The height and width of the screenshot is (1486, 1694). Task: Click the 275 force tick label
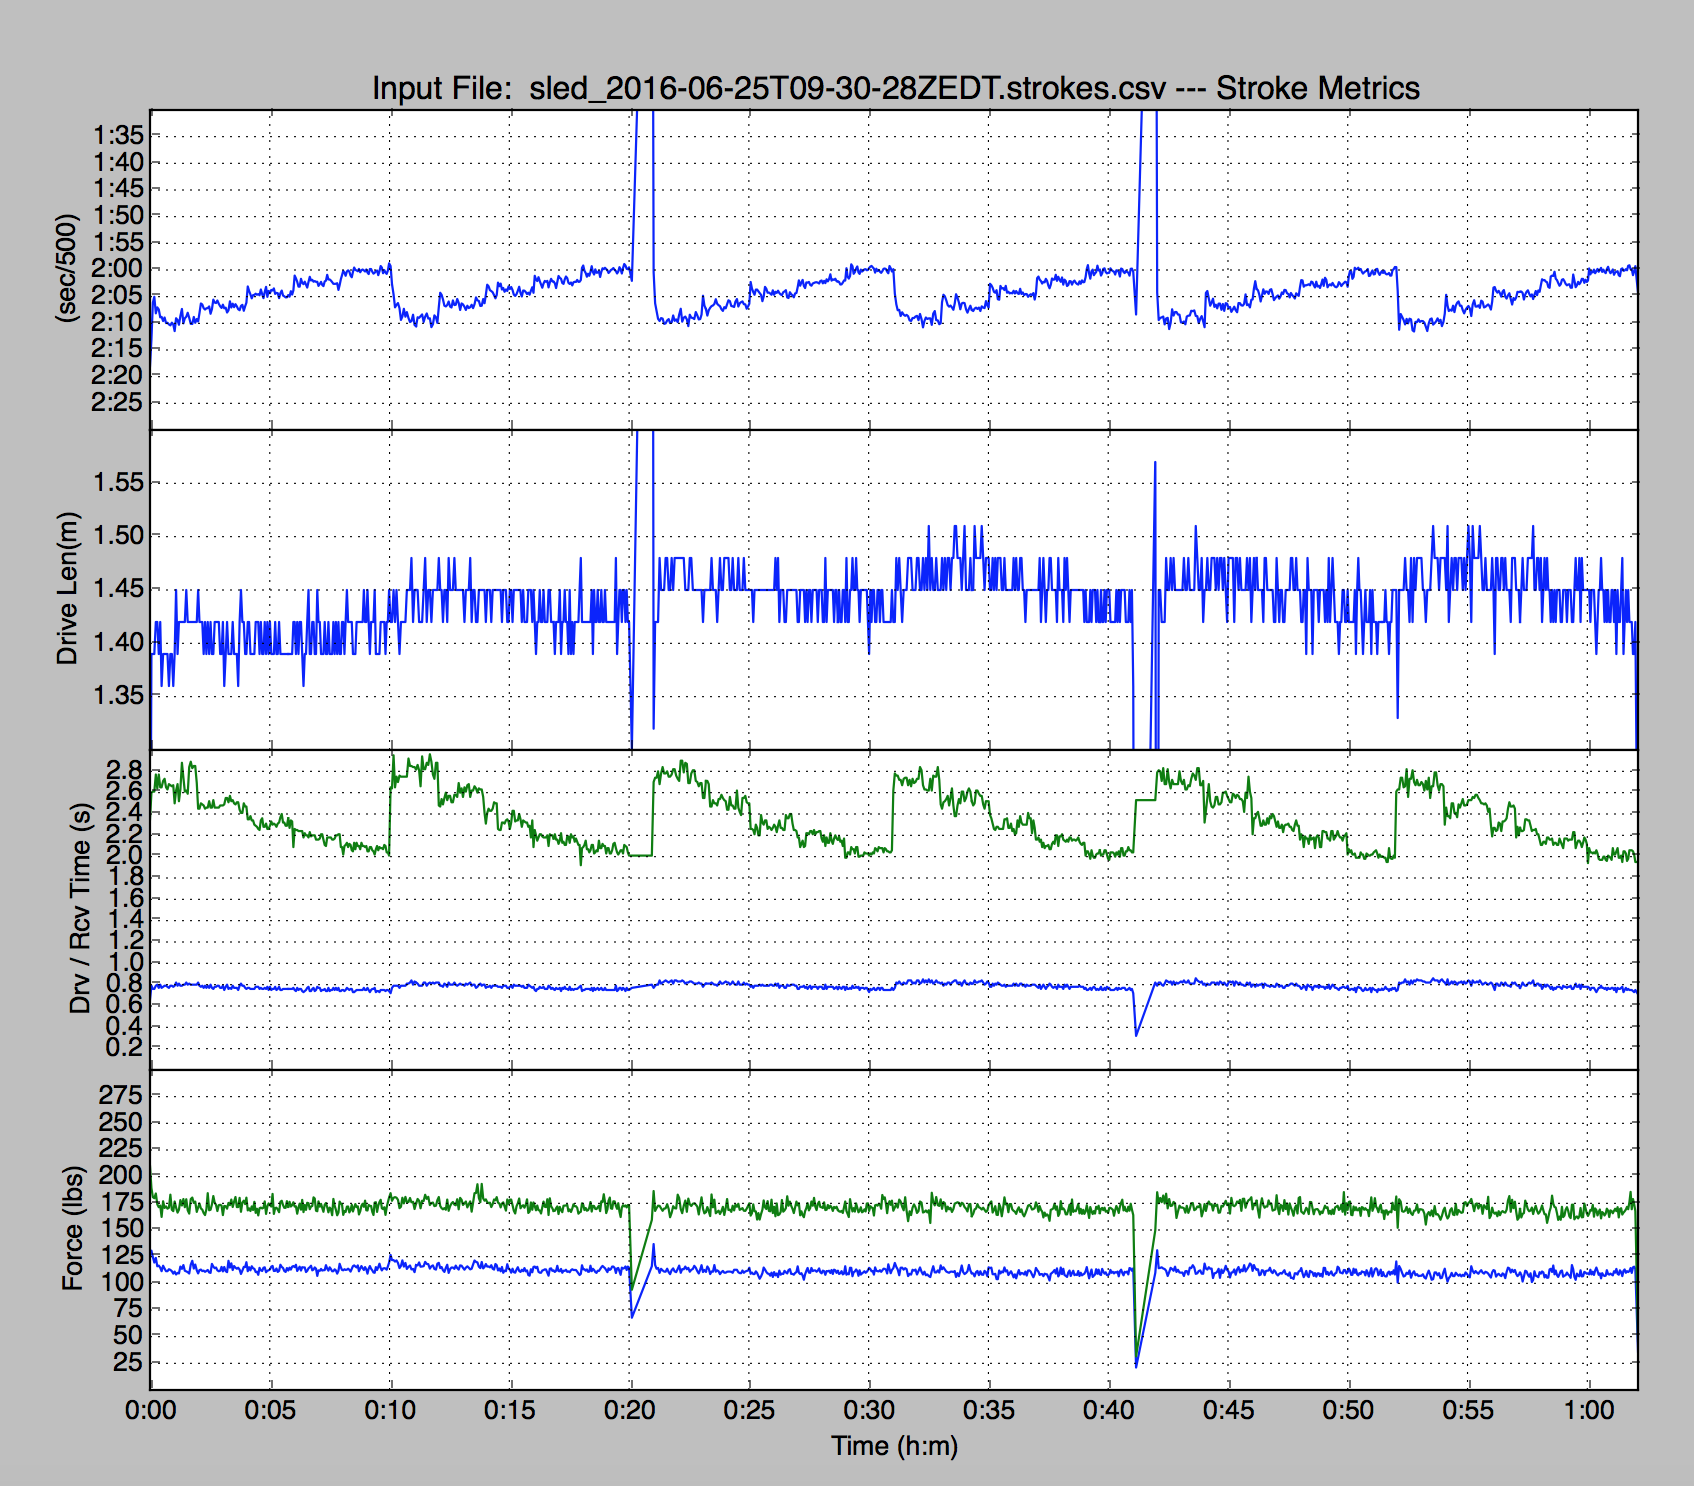[120, 1095]
